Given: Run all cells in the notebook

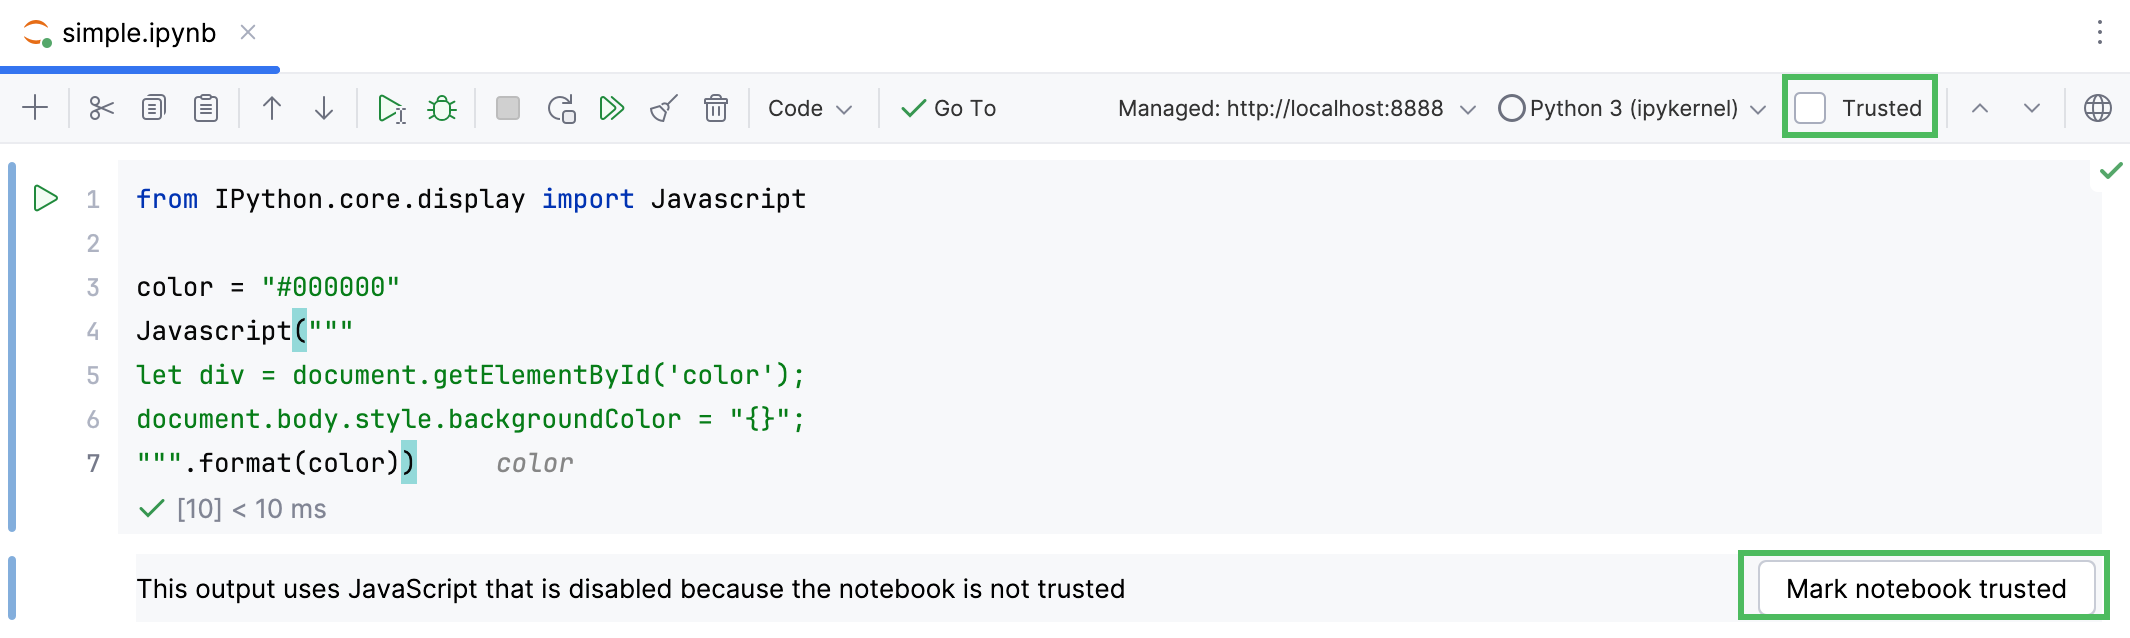Looking at the screenshot, I should [613, 108].
